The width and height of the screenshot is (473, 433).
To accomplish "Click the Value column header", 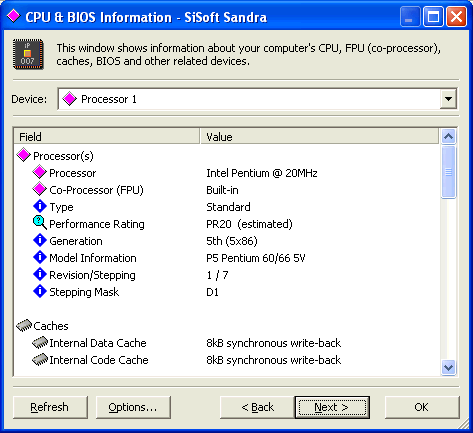I will pos(319,137).
